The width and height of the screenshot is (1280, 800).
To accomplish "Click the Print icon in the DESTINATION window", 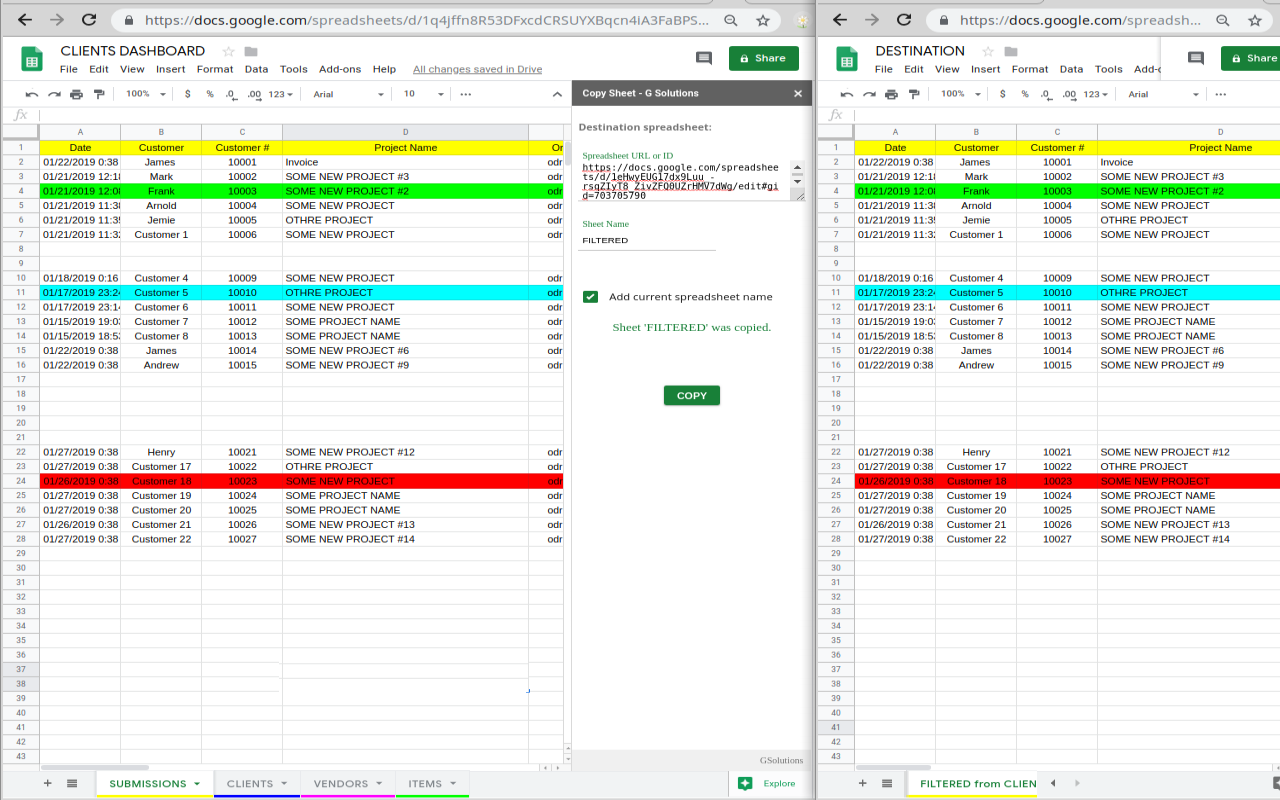I will pos(891,94).
